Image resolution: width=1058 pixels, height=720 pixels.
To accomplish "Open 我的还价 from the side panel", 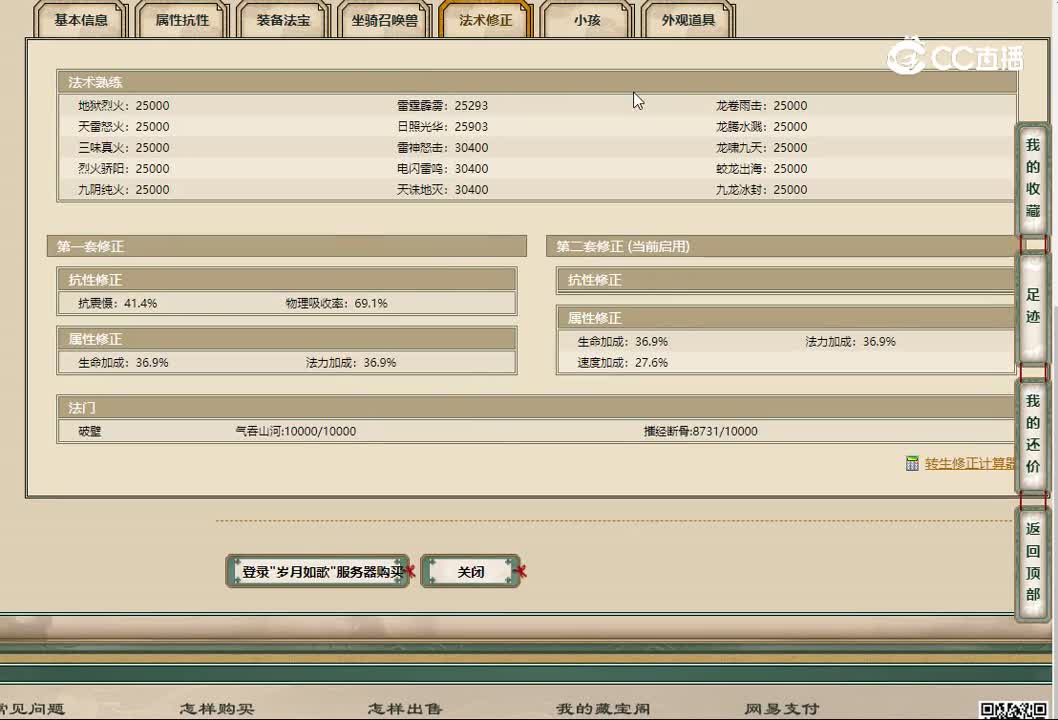I will point(1033,434).
